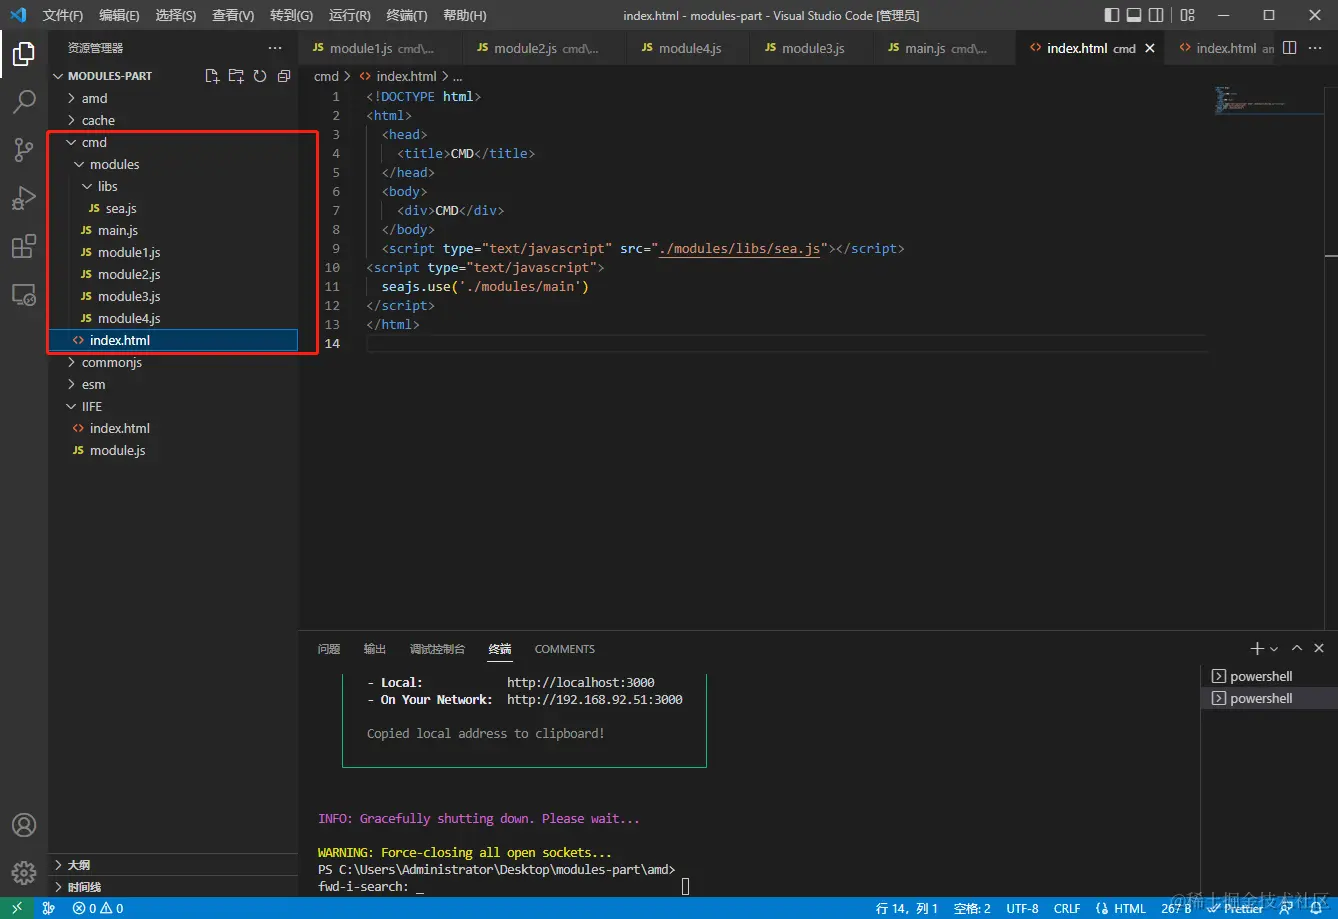
Task: Click the New Folder icon in explorer header
Action: [236, 76]
